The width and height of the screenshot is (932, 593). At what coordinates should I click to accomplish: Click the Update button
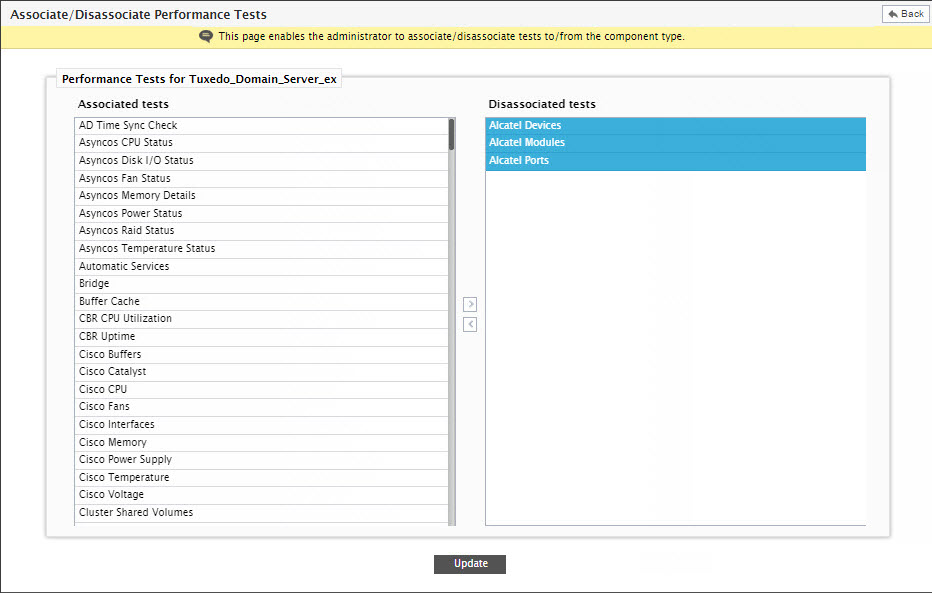pos(470,564)
